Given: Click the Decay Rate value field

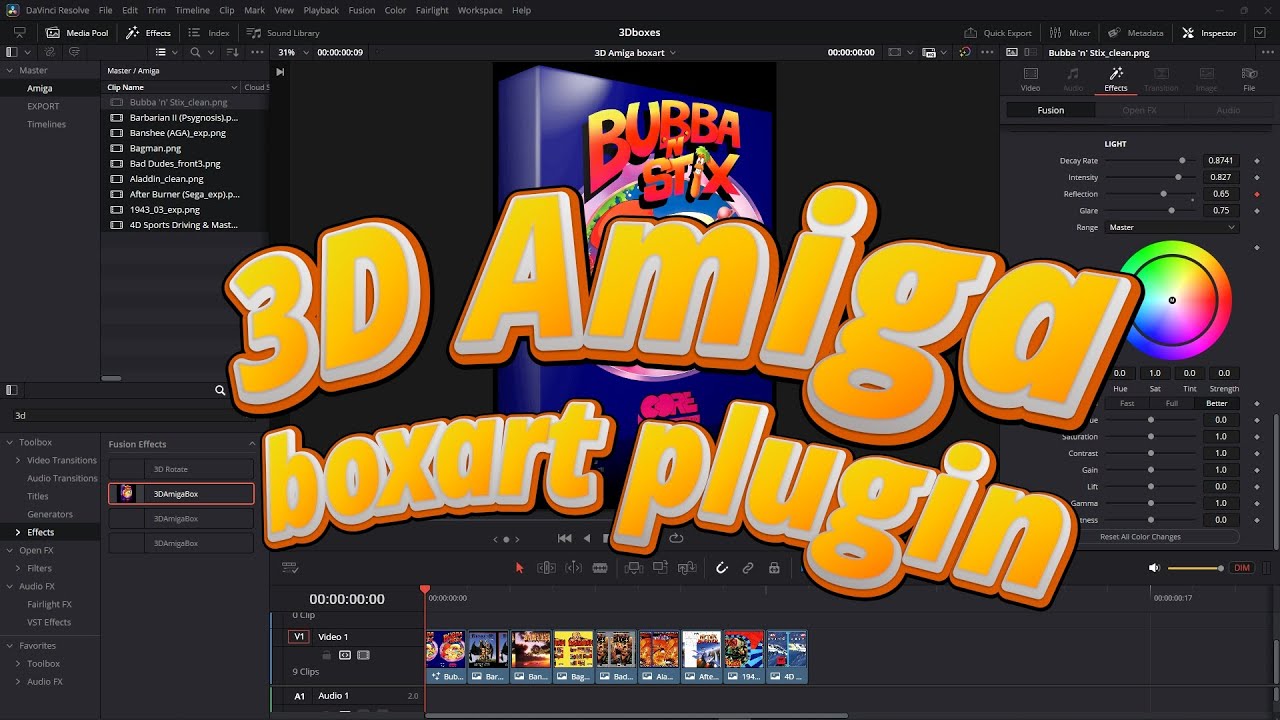Looking at the screenshot, I should pyautogui.click(x=1221, y=160).
